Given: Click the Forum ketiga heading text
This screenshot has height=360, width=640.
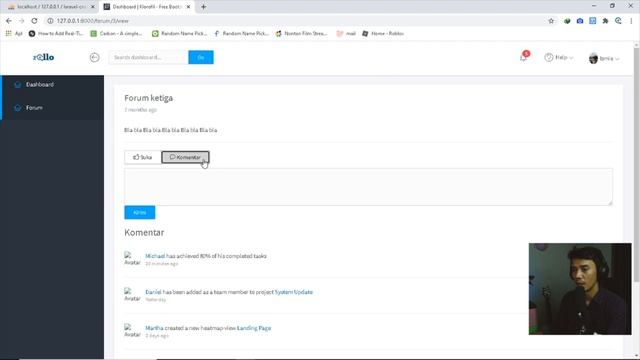Looking at the screenshot, I should (149, 98).
